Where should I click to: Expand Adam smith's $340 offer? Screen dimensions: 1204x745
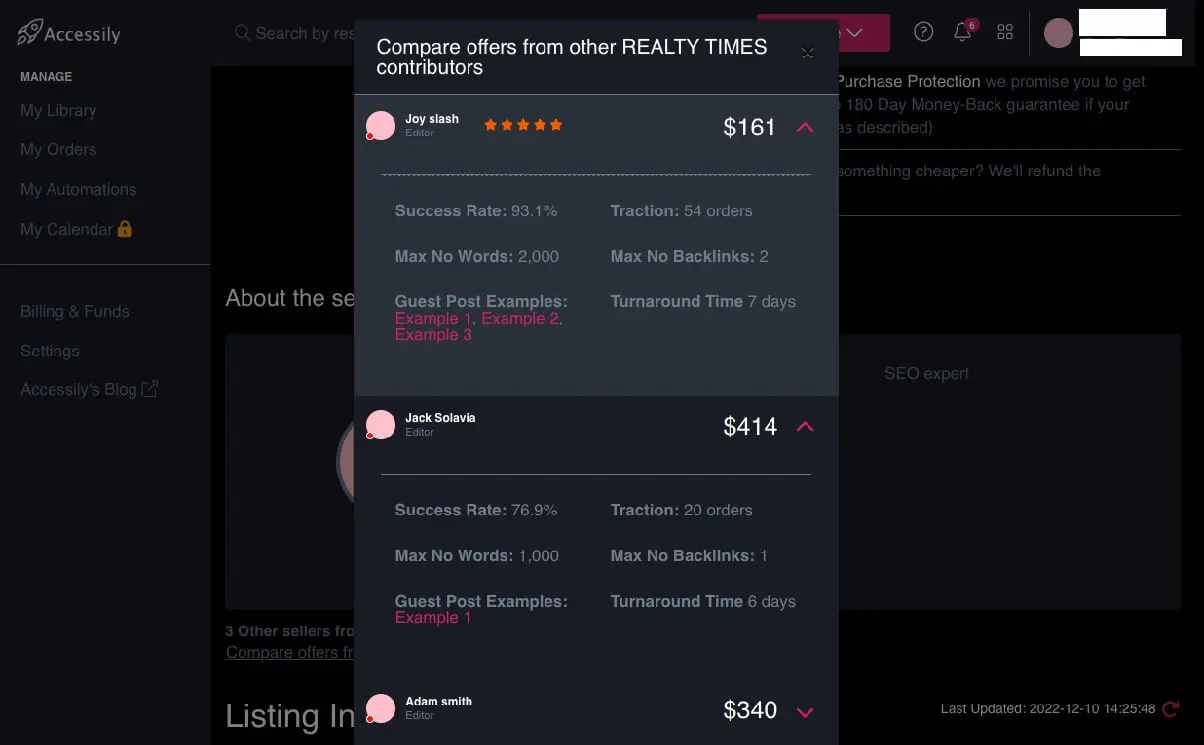[805, 711]
